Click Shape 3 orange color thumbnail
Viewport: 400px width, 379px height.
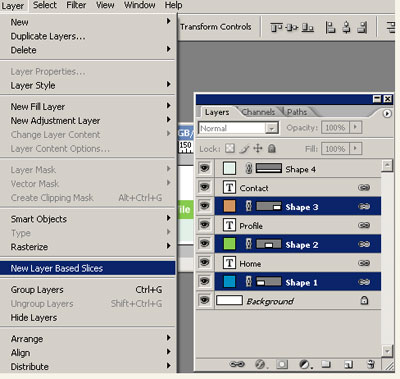point(229,206)
